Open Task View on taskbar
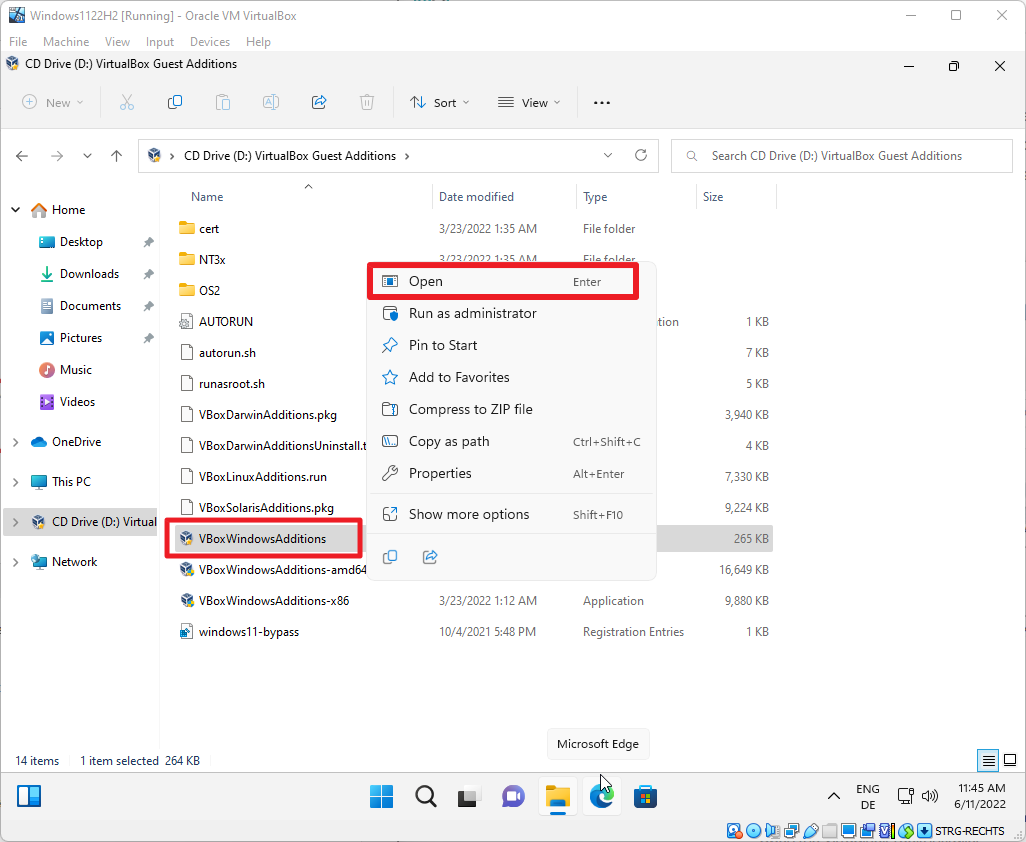Image resolution: width=1026 pixels, height=842 pixels. click(x=469, y=796)
